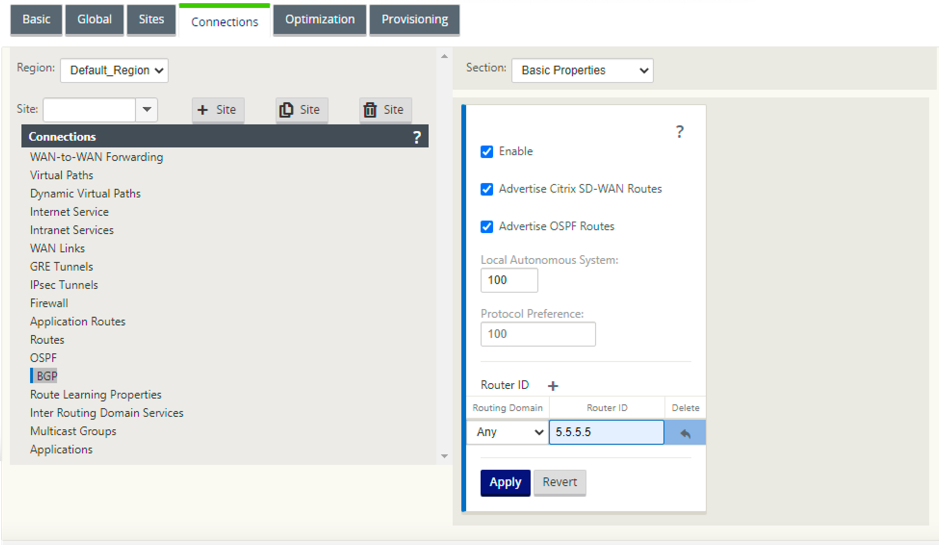Switch to the Global tab
Screen dimensions: 939x545
pos(95,20)
